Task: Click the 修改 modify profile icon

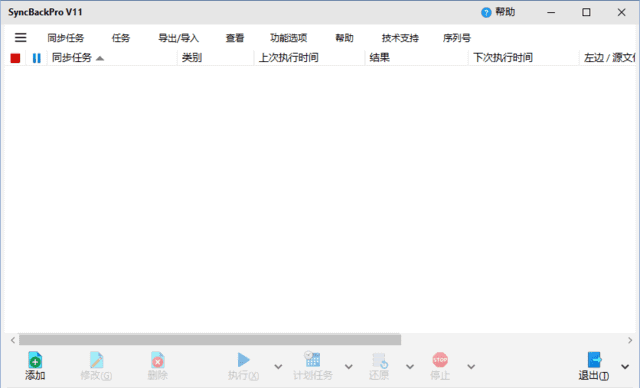Action: [x=96, y=360]
